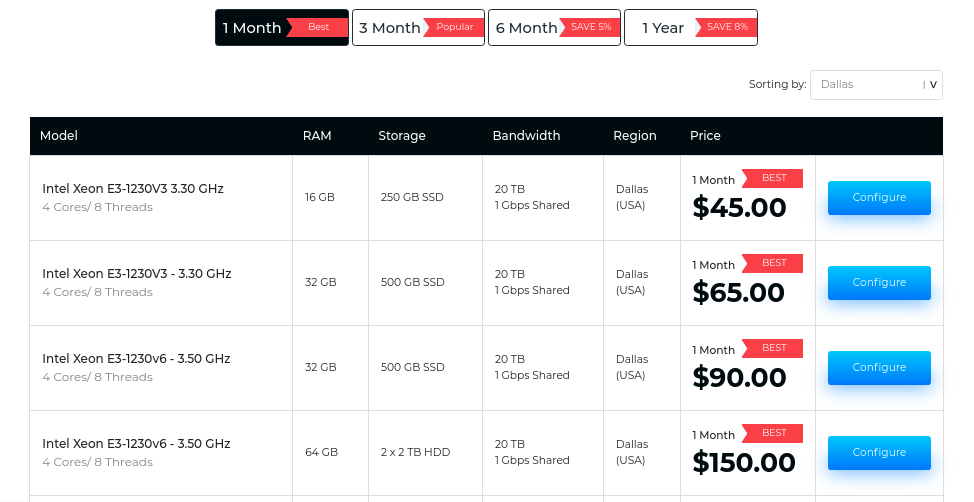Open the 1 Year billing tab
The height and width of the screenshot is (502, 974).
(x=691, y=27)
